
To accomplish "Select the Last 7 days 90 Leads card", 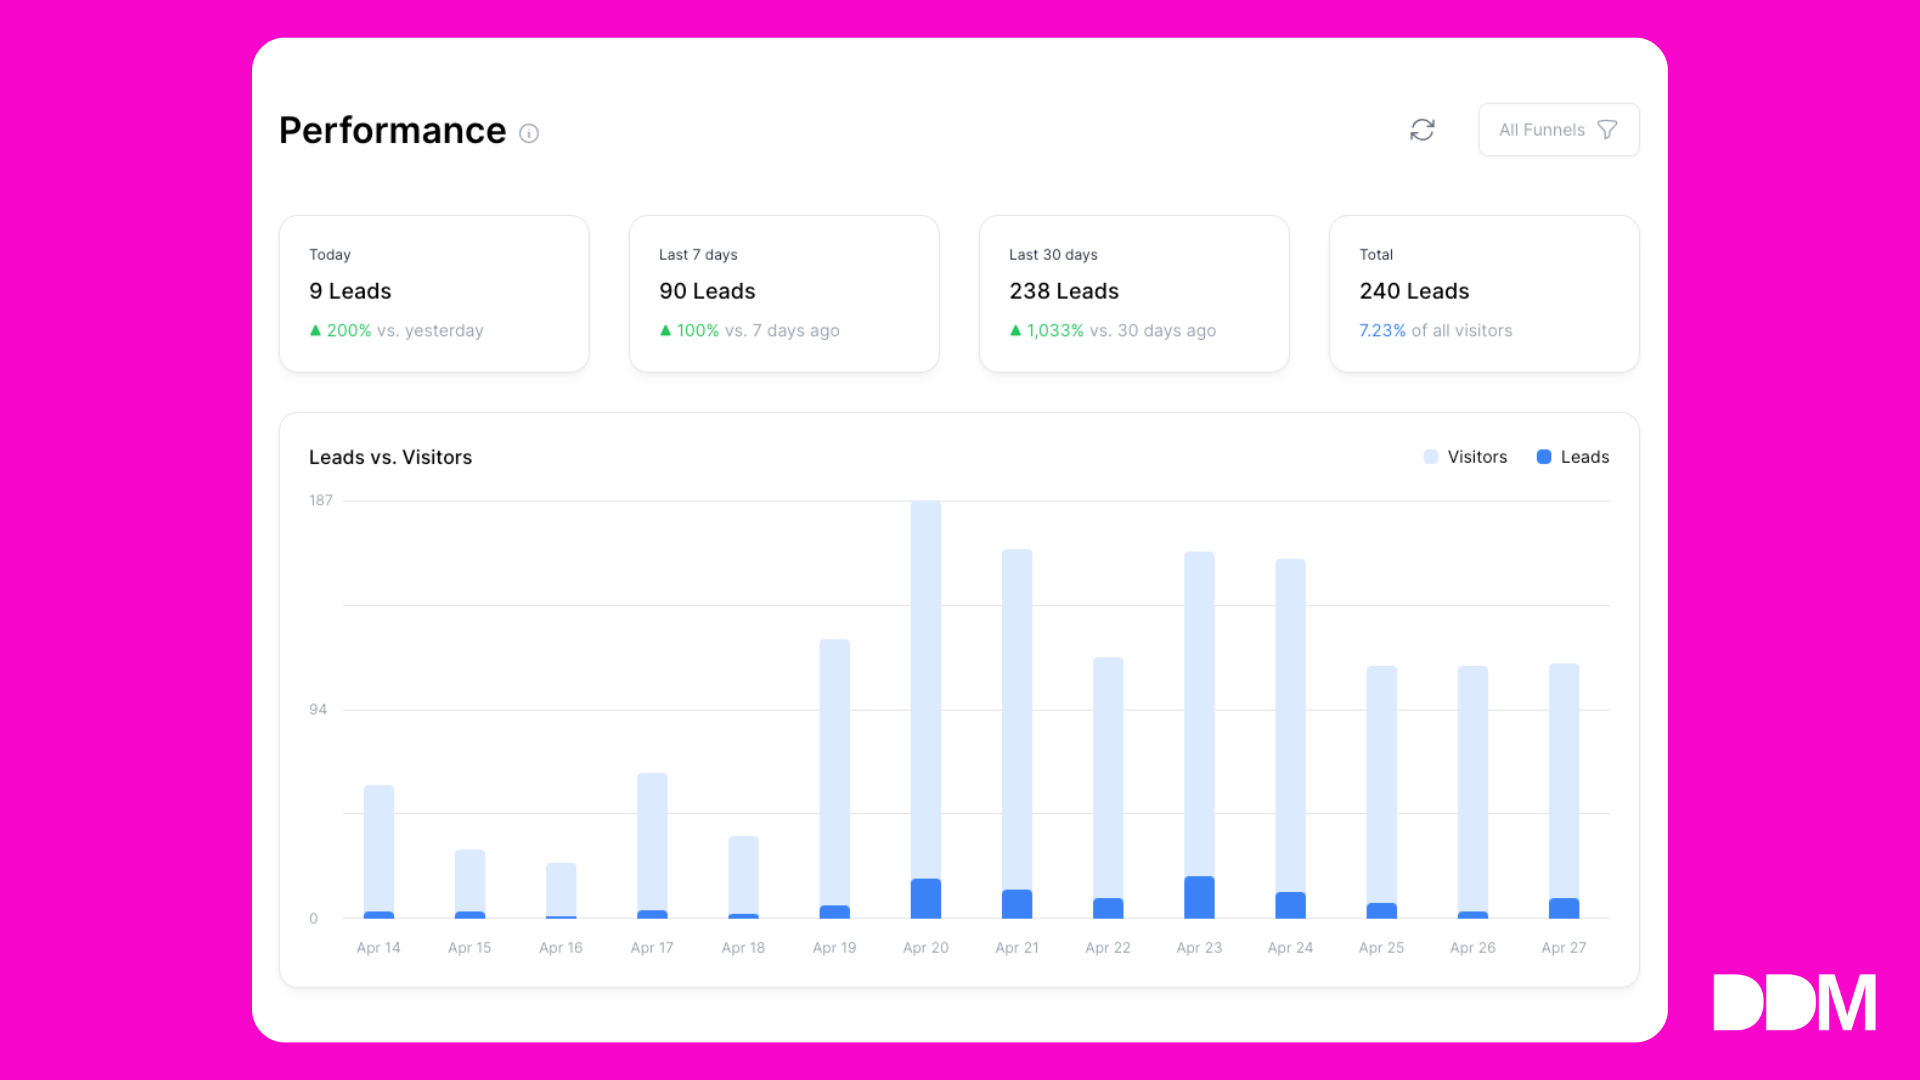I will tap(784, 293).
